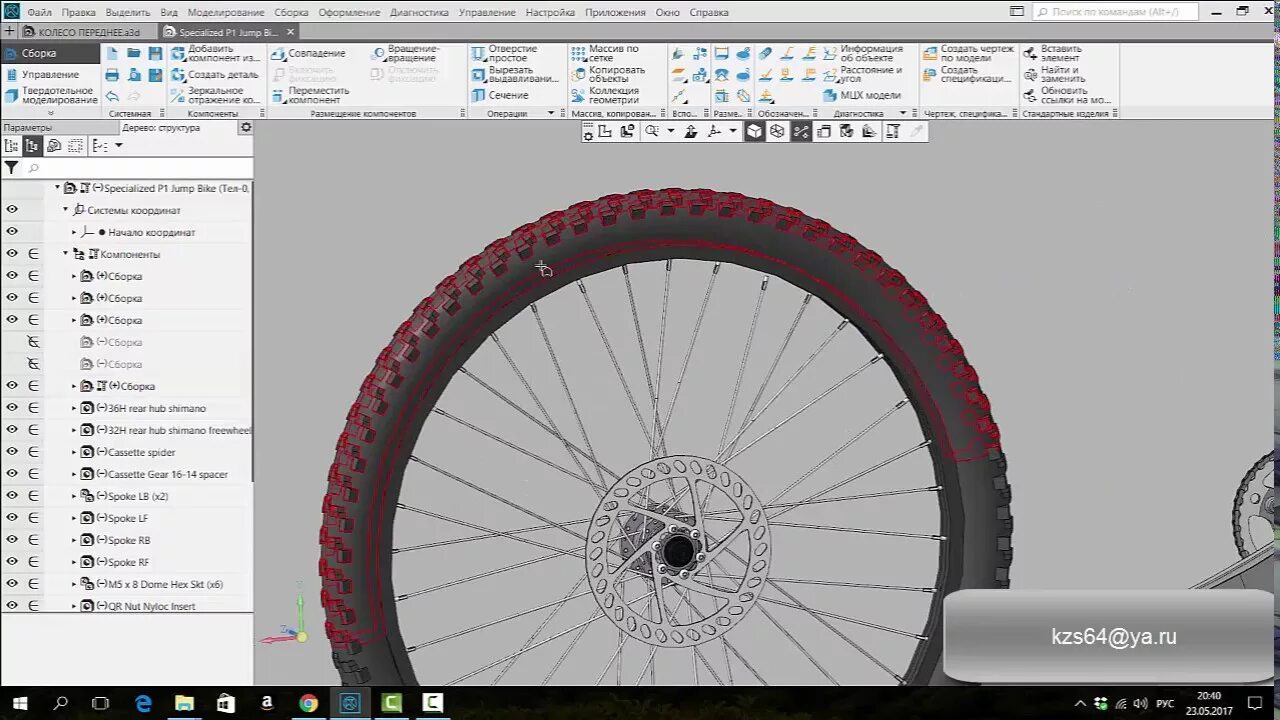Screen dimensions: 1280x720
Task: Click the tree filter funnel icon
Action: tap(11, 168)
